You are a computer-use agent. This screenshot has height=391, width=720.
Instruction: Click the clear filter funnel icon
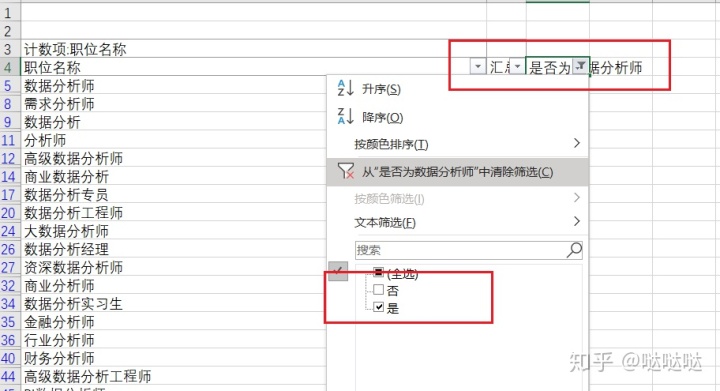click(x=345, y=171)
